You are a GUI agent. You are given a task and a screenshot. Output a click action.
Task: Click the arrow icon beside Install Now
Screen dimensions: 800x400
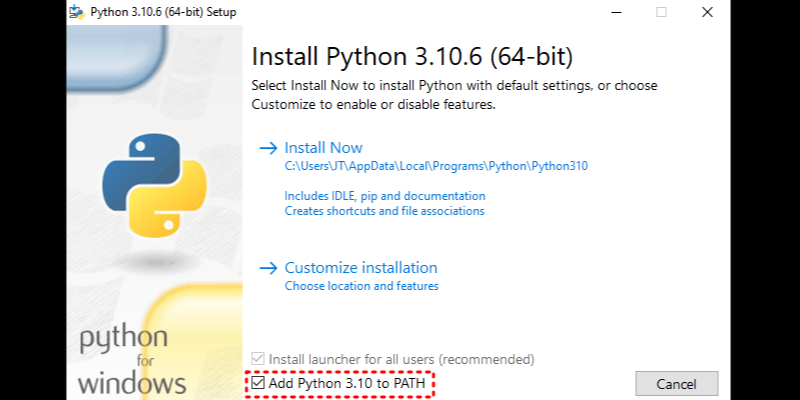point(267,148)
